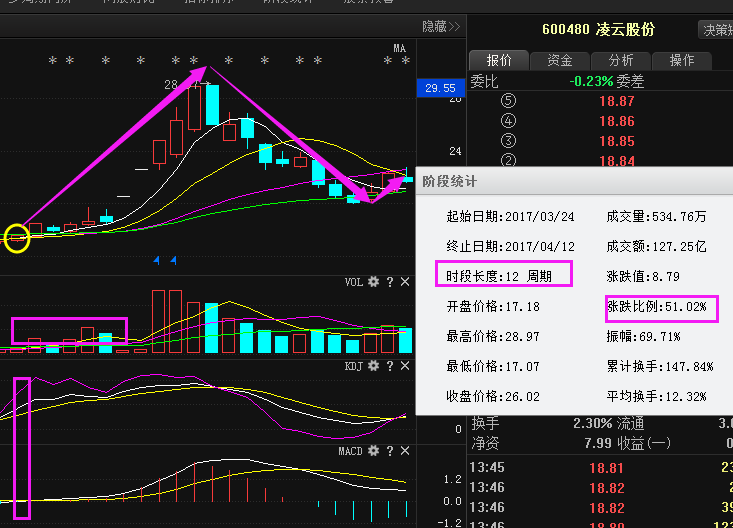Select sell price 18.85
Viewport: 733px width, 528px height.
tap(617, 141)
